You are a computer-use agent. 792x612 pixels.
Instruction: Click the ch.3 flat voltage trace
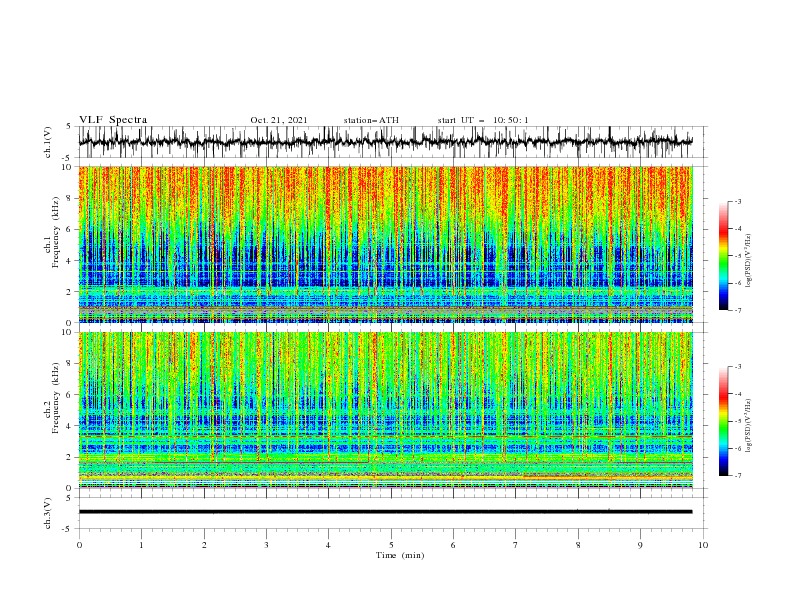(x=385, y=512)
